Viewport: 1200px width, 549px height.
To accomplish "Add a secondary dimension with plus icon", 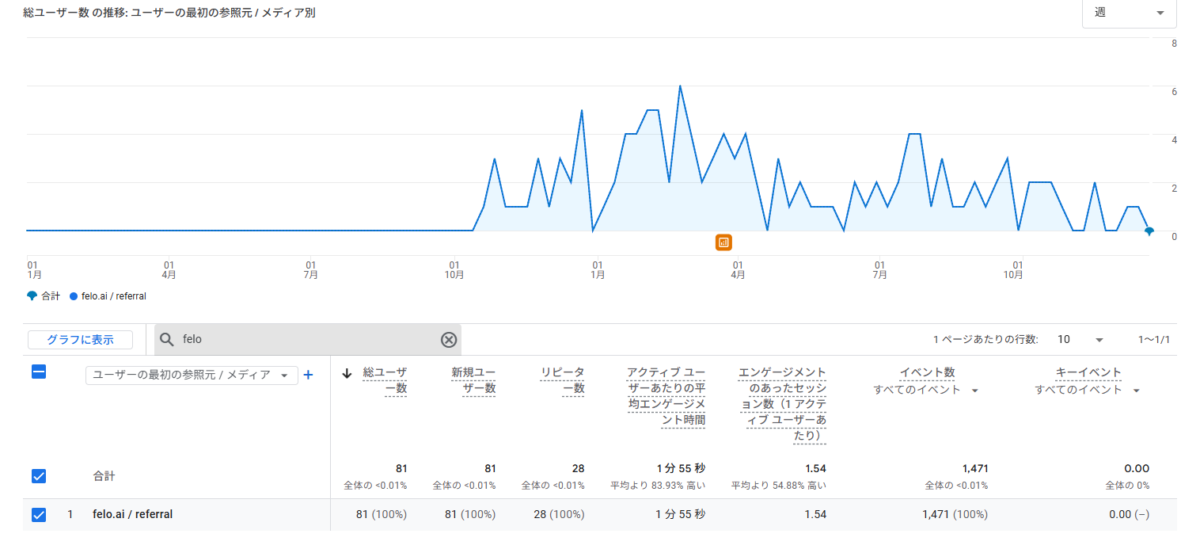I will tap(308, 375).
